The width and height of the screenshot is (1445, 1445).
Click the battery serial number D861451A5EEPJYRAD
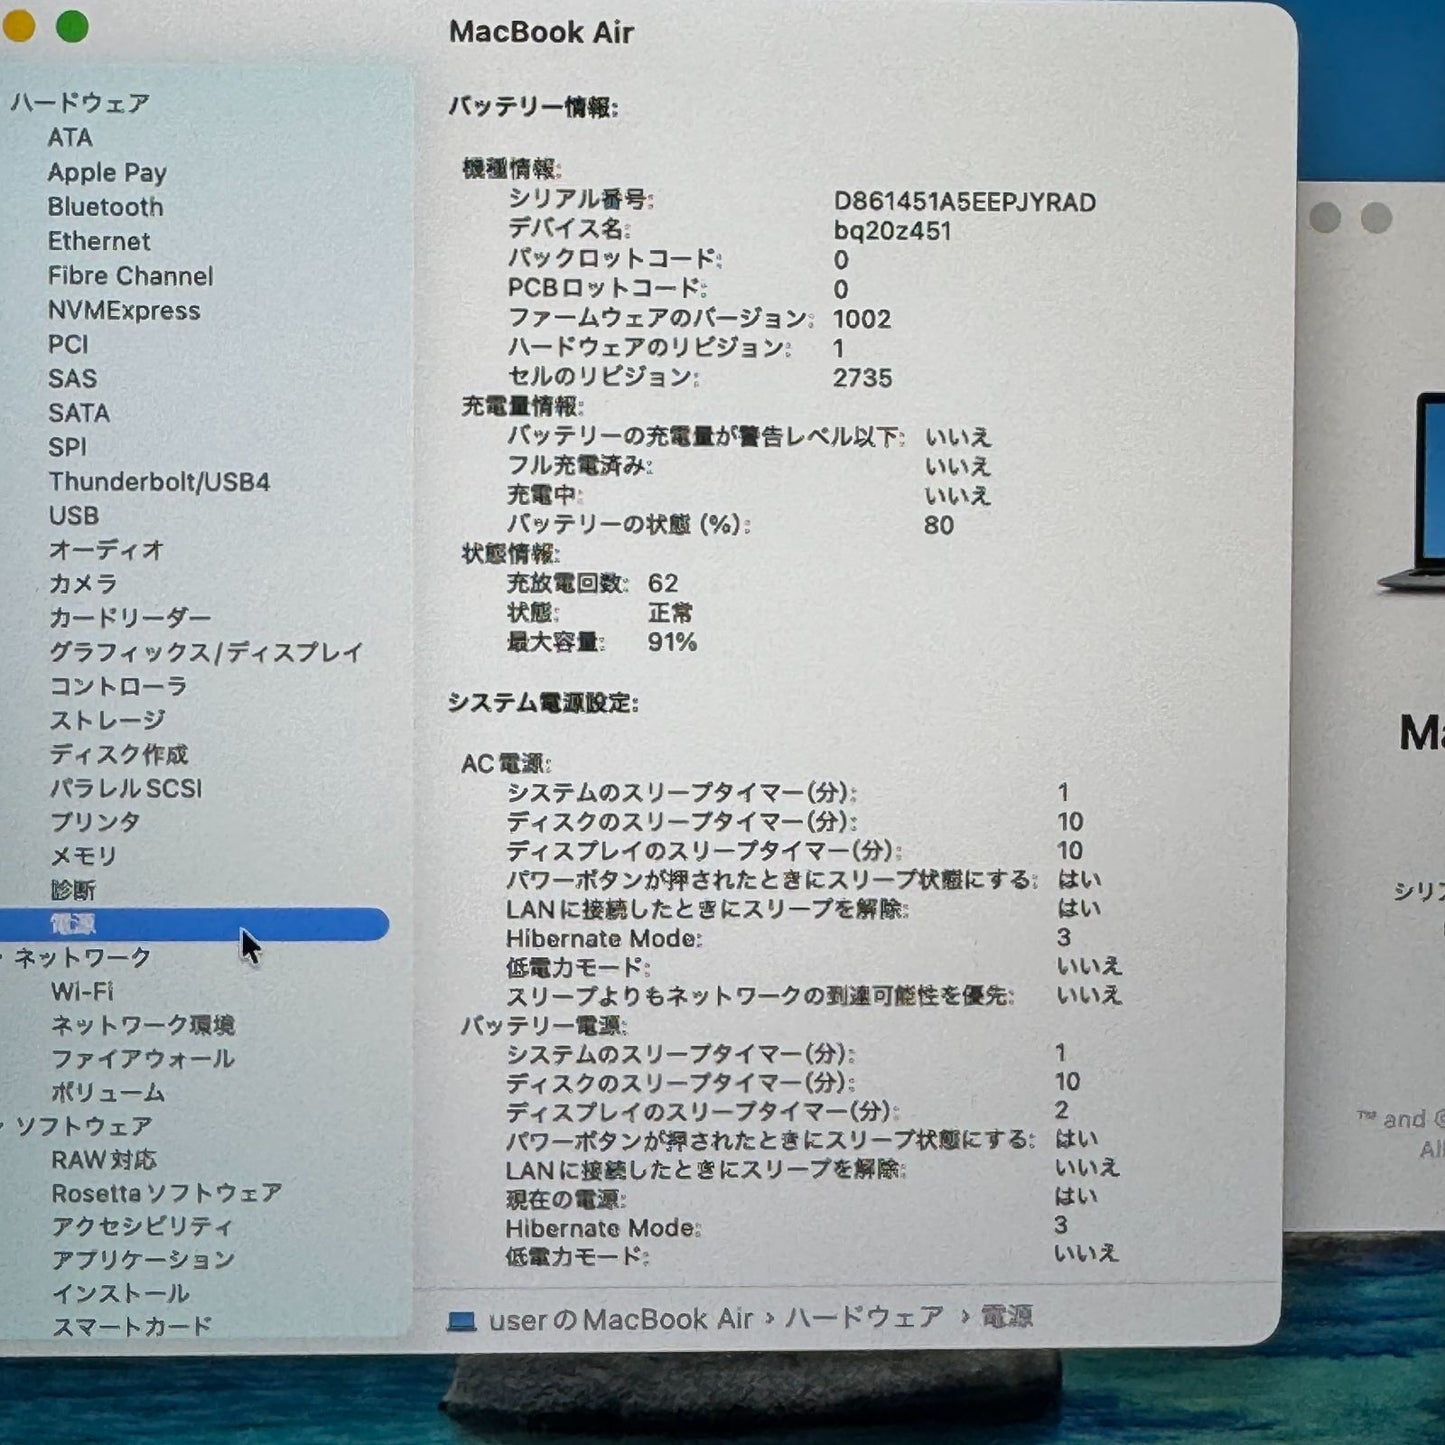[965, 202]
